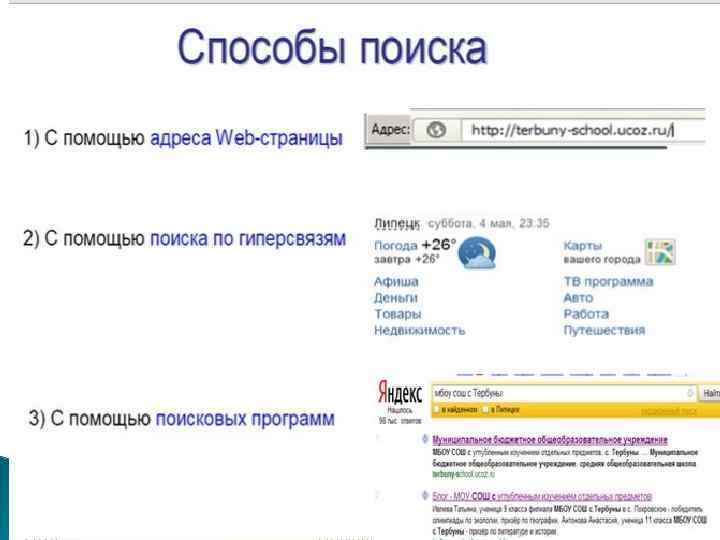
Task: Click the Найти search button
Action: click(710, 394)
